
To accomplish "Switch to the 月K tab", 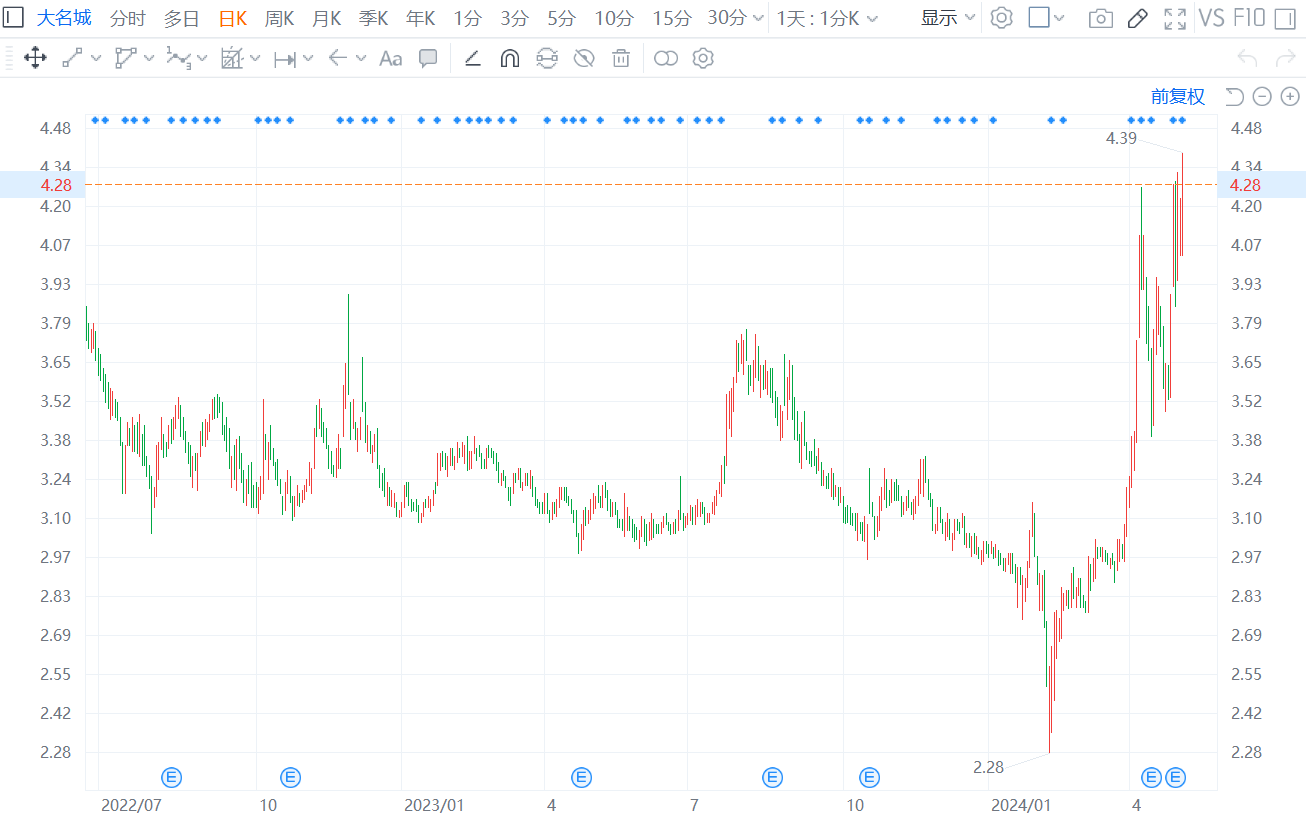I will (327, 18).
